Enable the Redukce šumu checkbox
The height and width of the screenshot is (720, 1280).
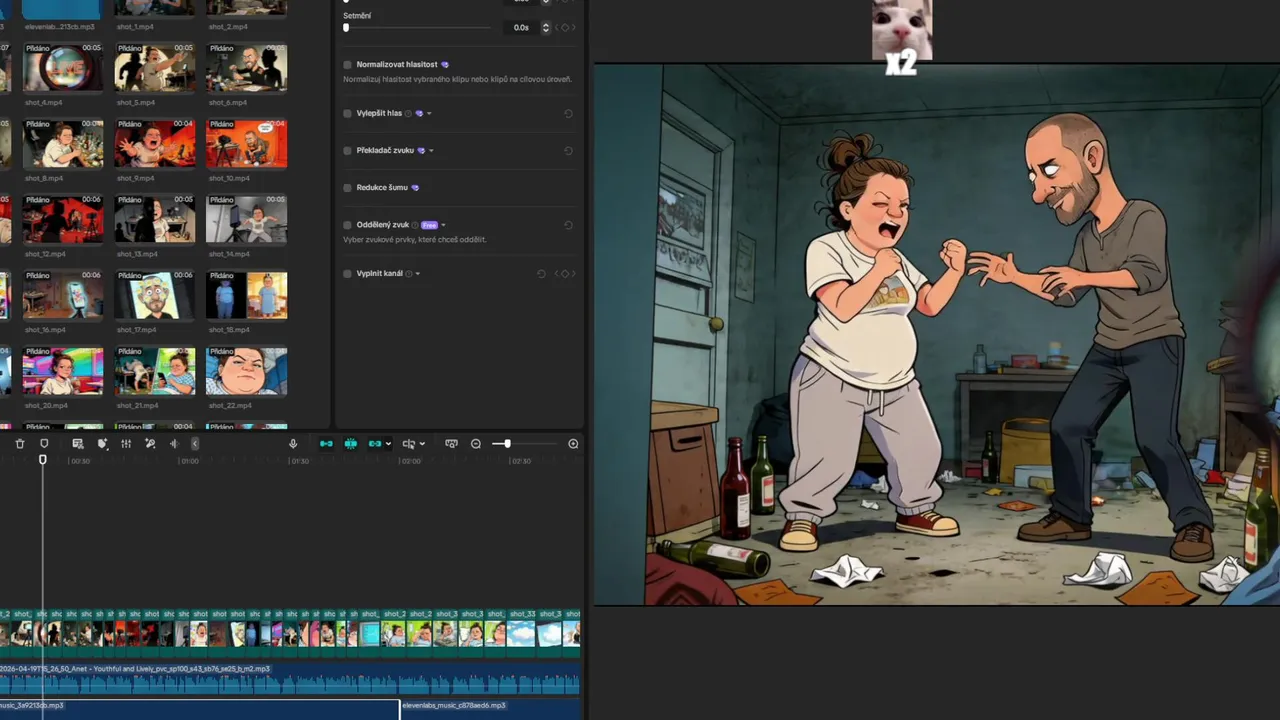347,188
